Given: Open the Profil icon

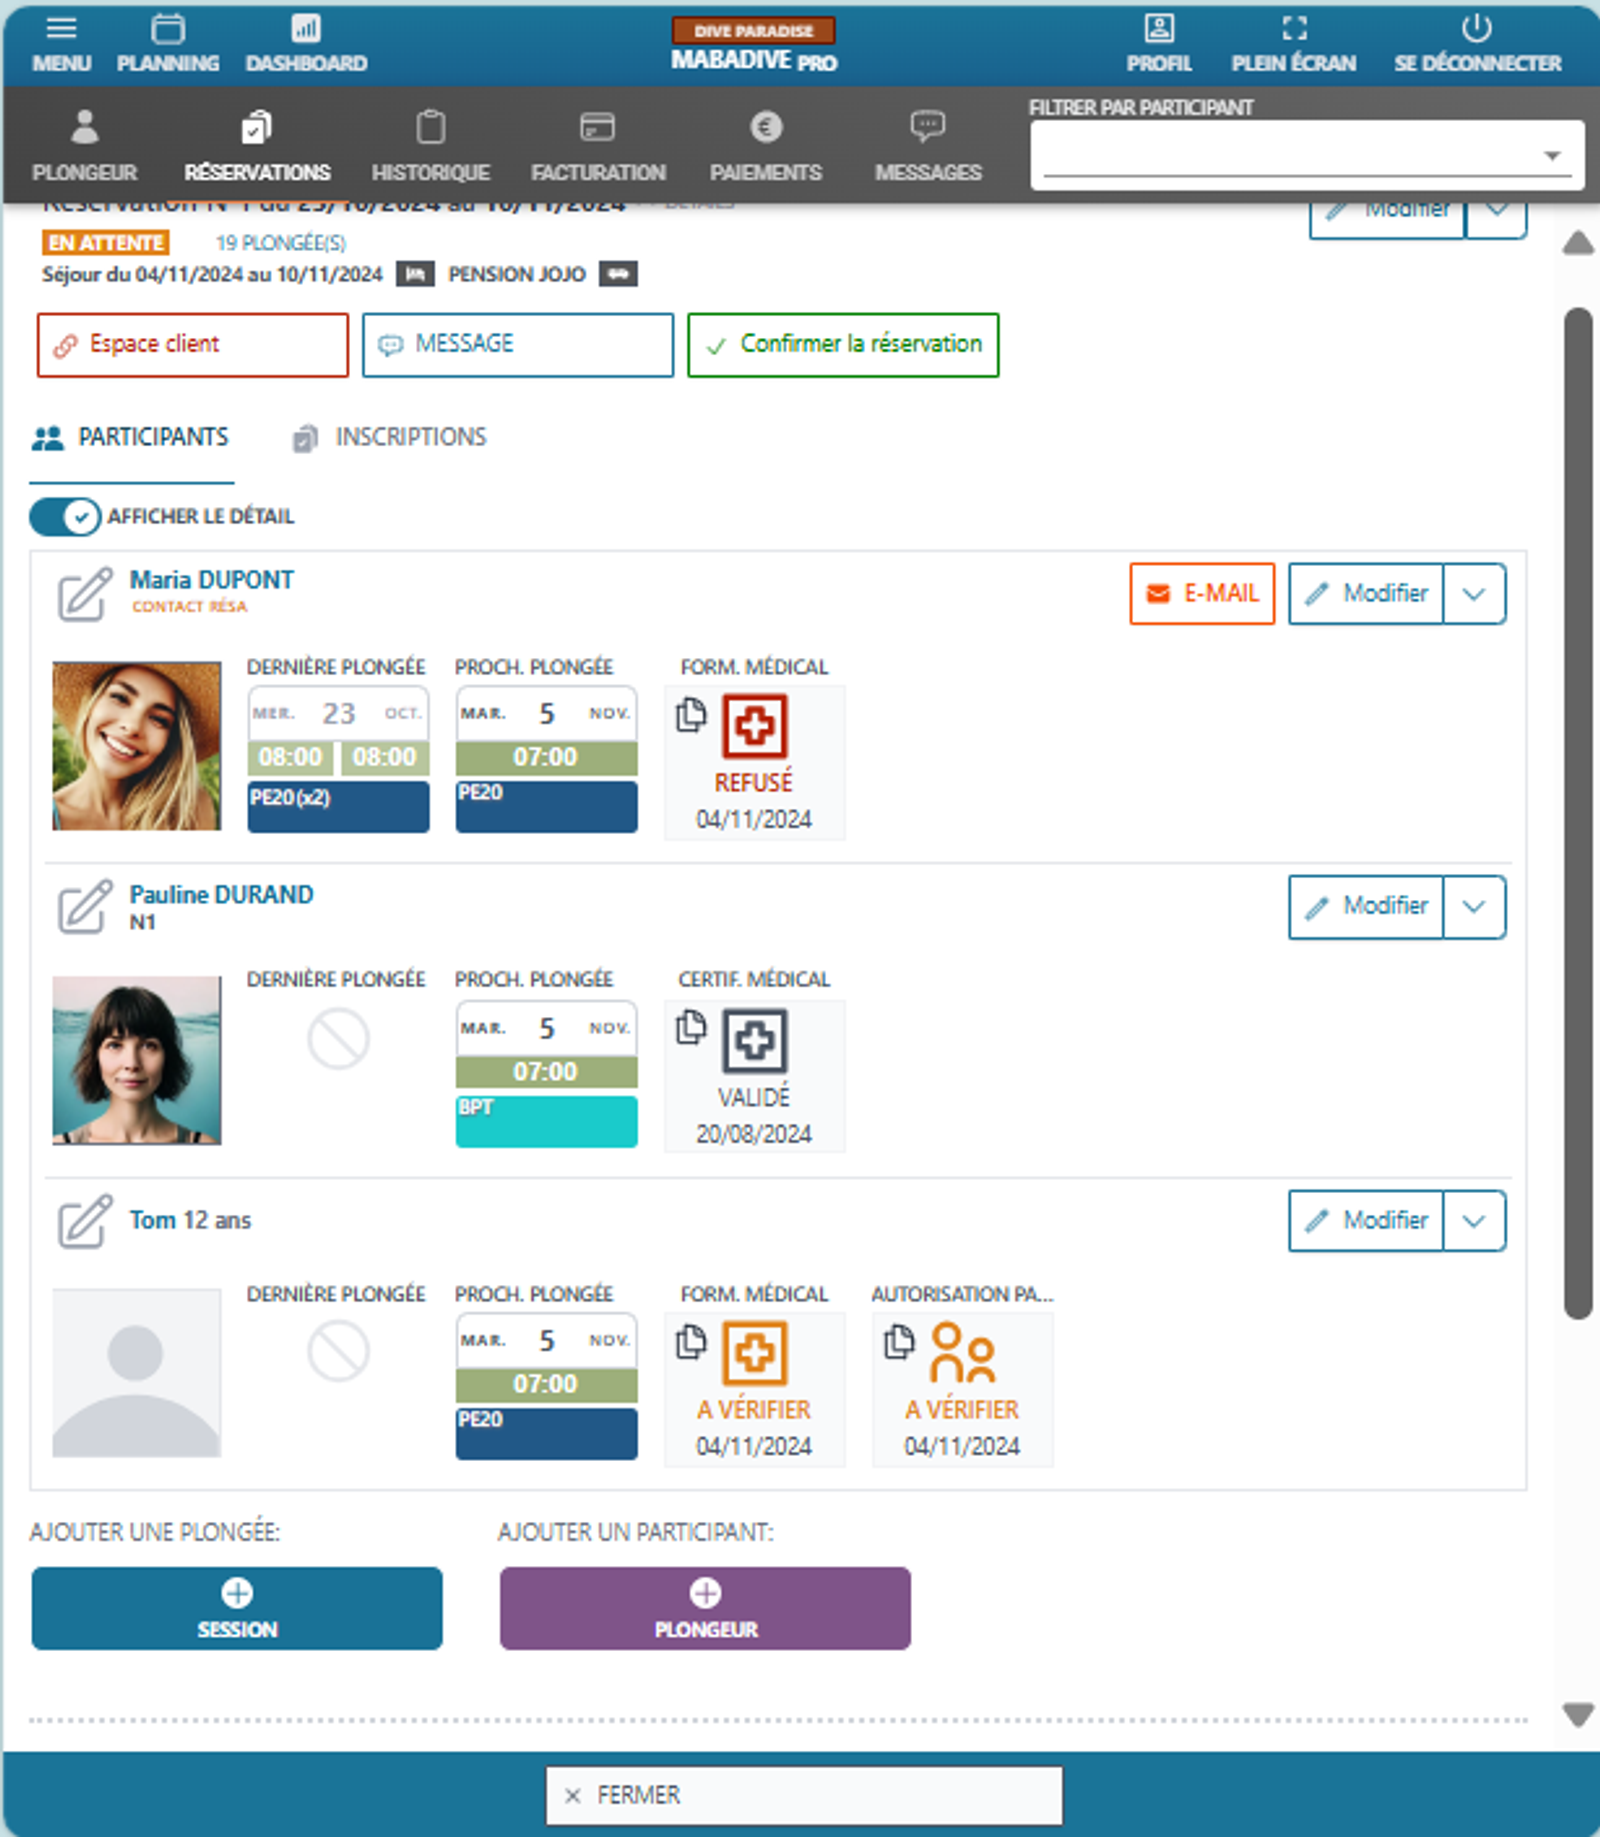Looking at the screenshot, I should coord(1159,28).
